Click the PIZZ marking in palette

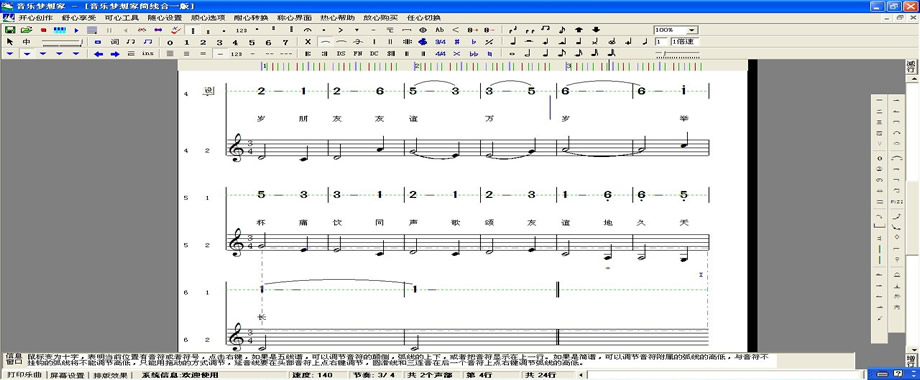point(897,202)
